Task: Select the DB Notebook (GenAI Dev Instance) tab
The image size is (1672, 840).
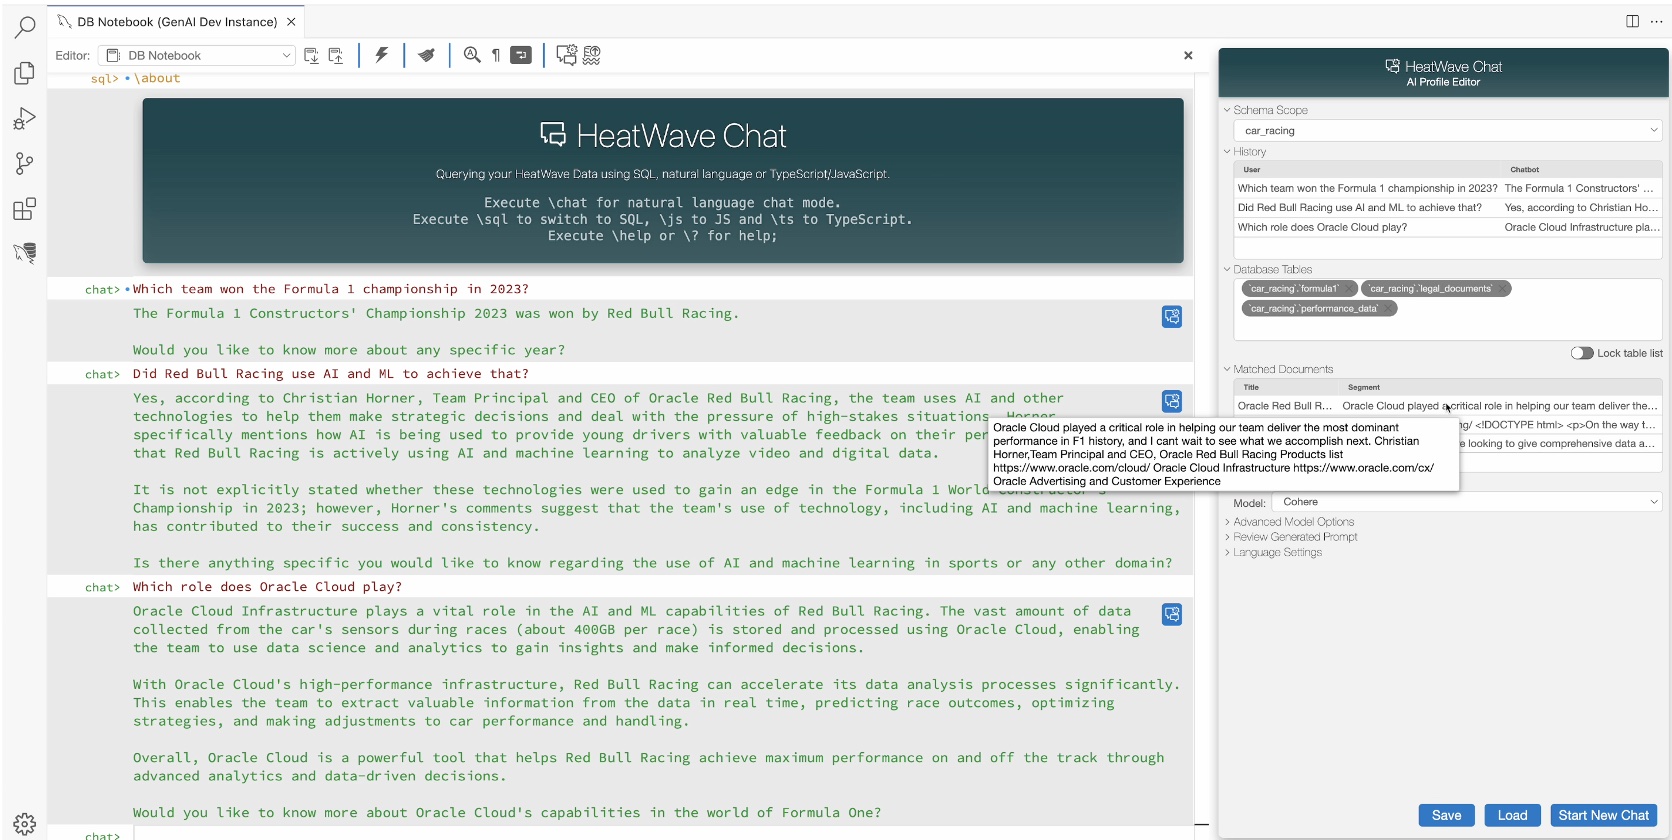Action: 176,22
